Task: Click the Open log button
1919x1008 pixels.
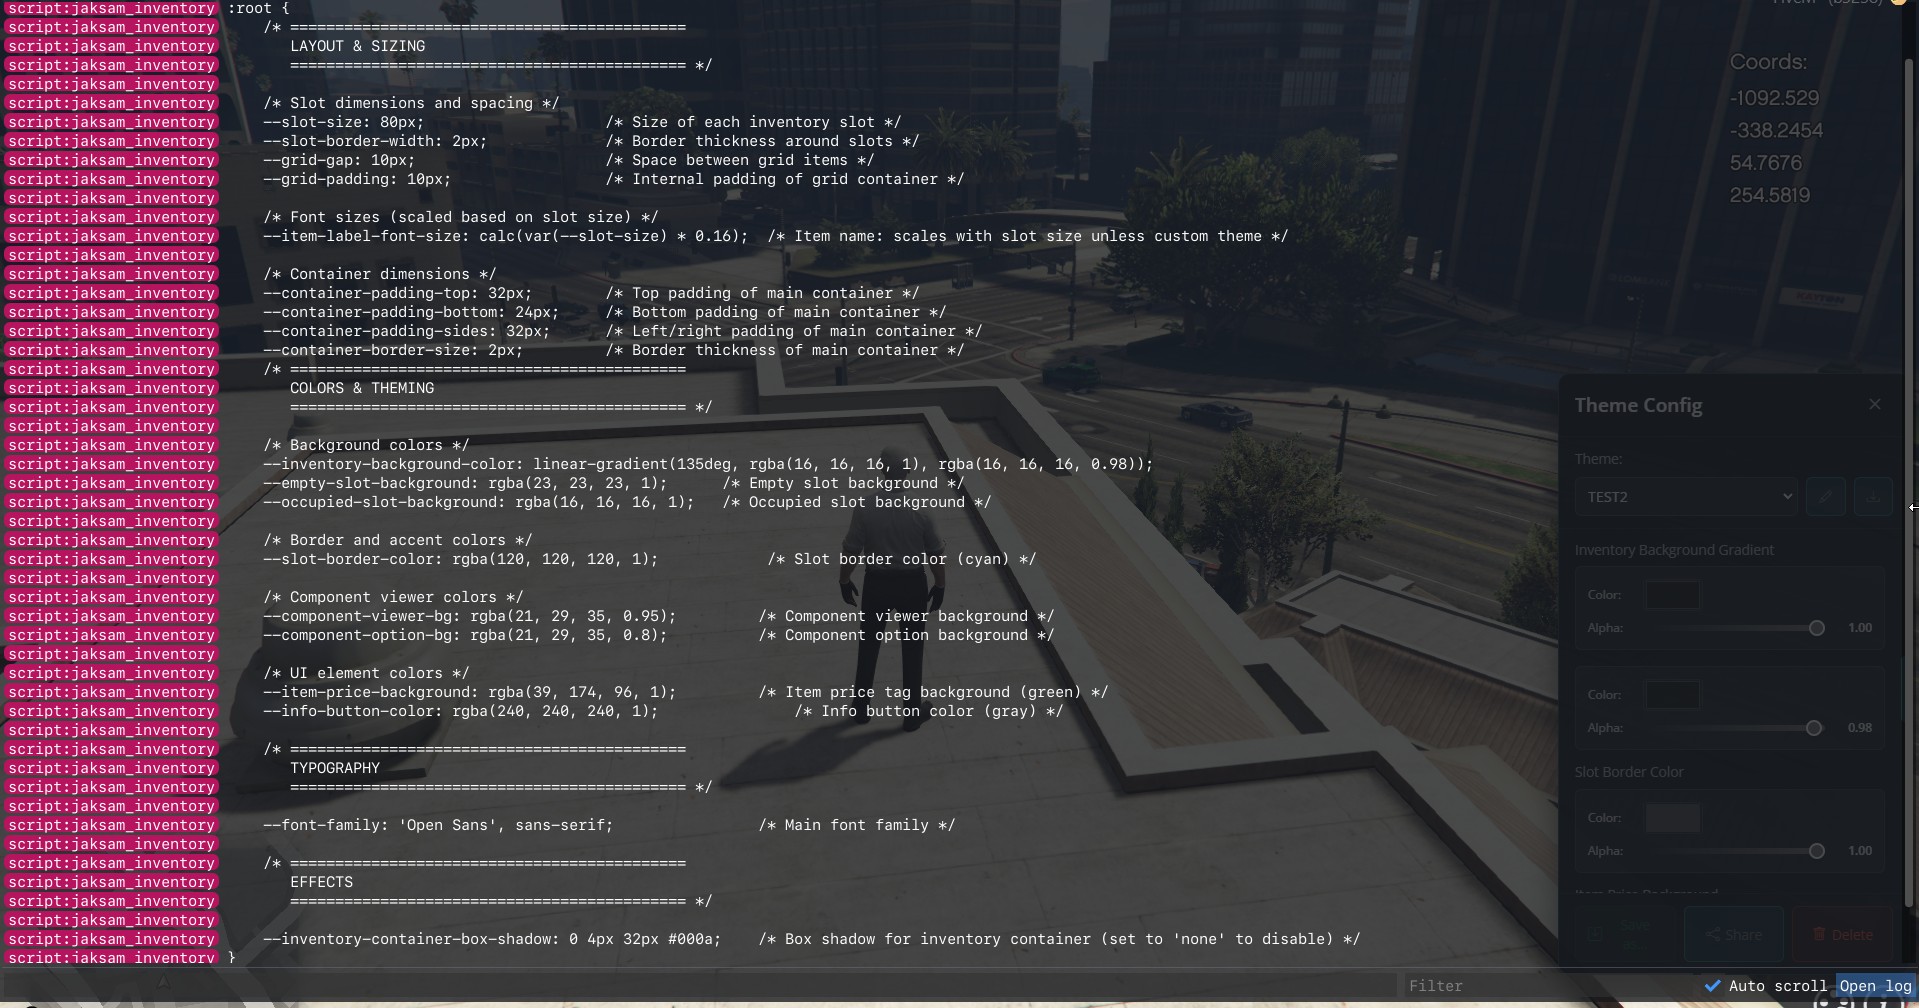Action: point(1875,986)
